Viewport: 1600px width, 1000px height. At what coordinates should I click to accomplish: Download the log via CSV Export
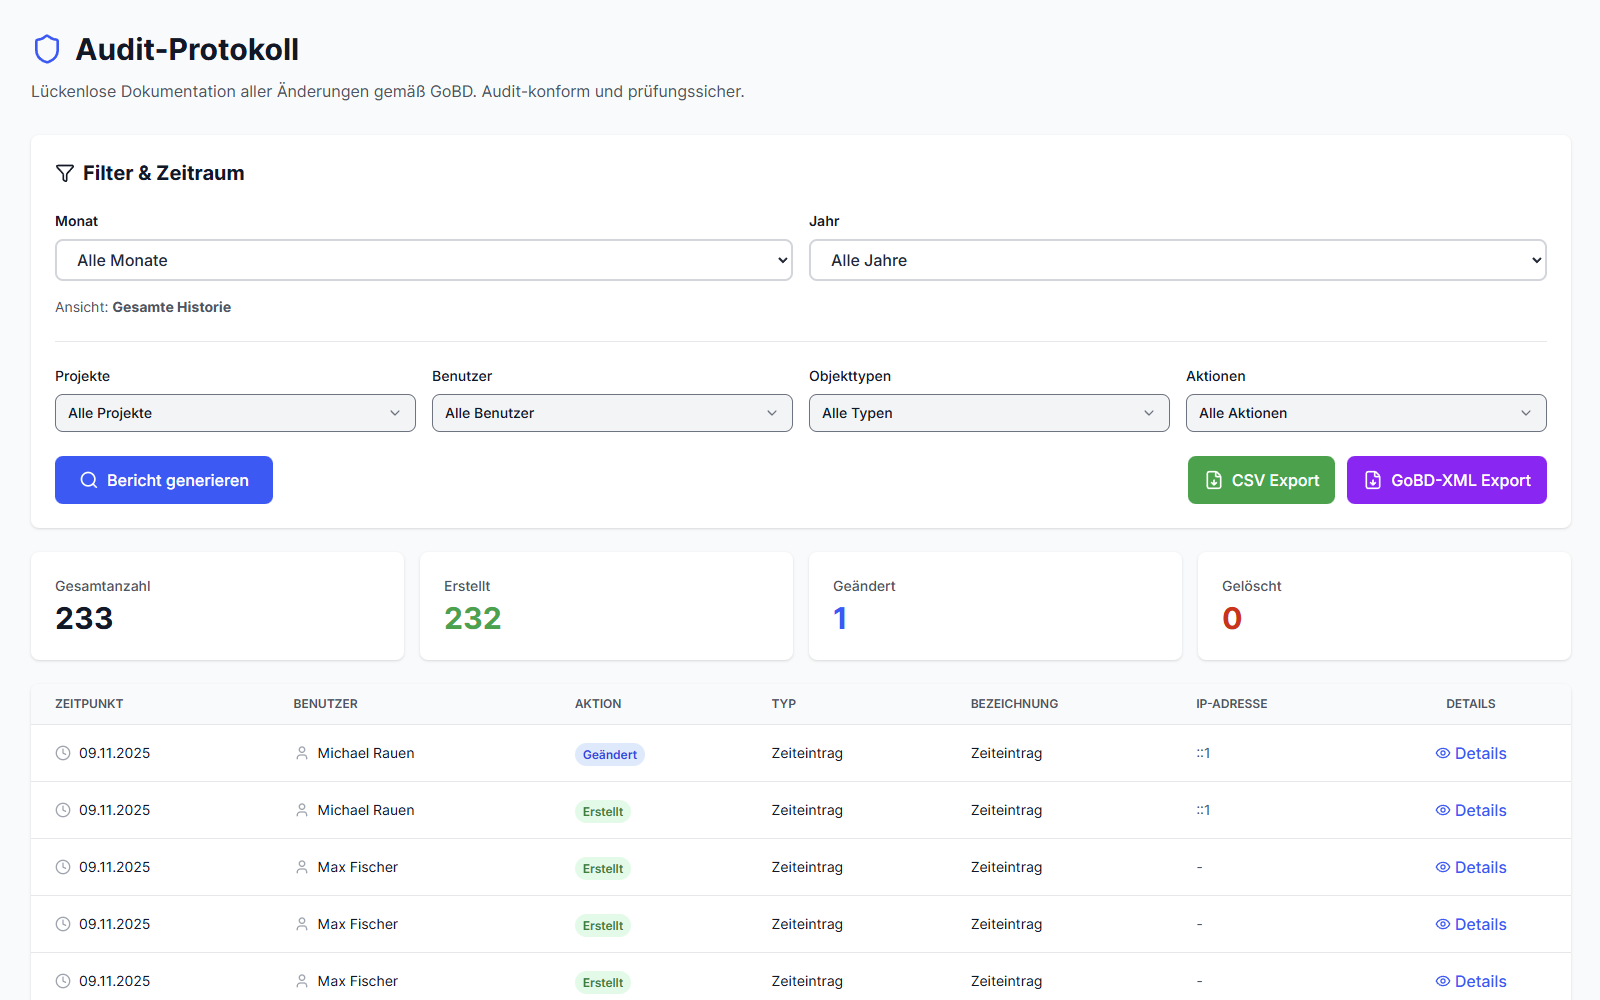click(1261, 480)
